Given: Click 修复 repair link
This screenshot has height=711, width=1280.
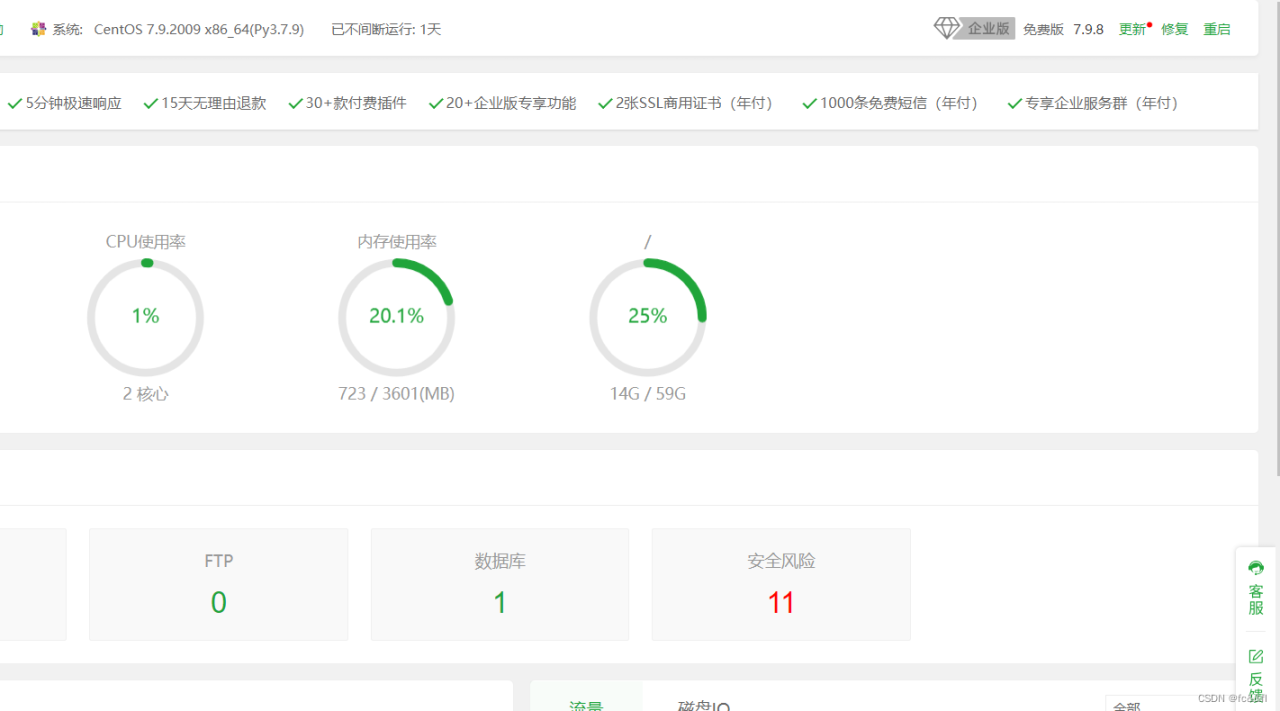Looking at the screenshot, I should (x=1175, y=29).
